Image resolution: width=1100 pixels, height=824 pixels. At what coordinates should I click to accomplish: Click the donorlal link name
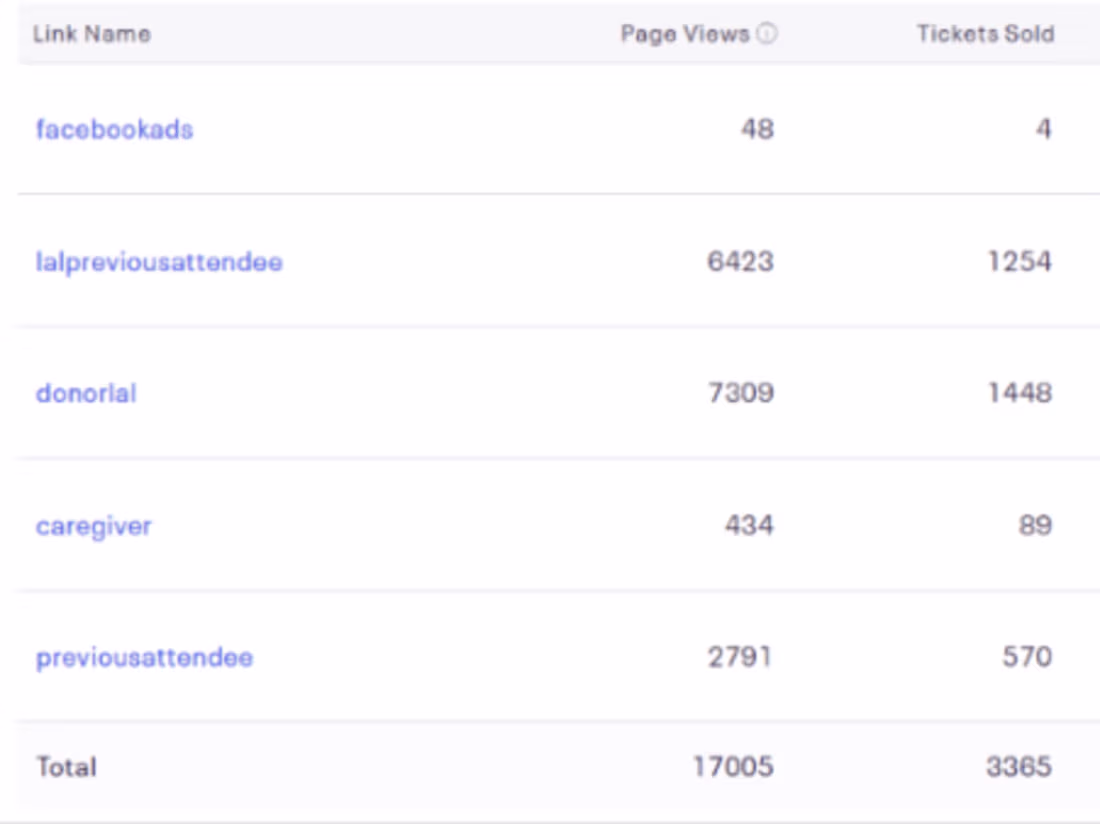(x=86, y=393)
